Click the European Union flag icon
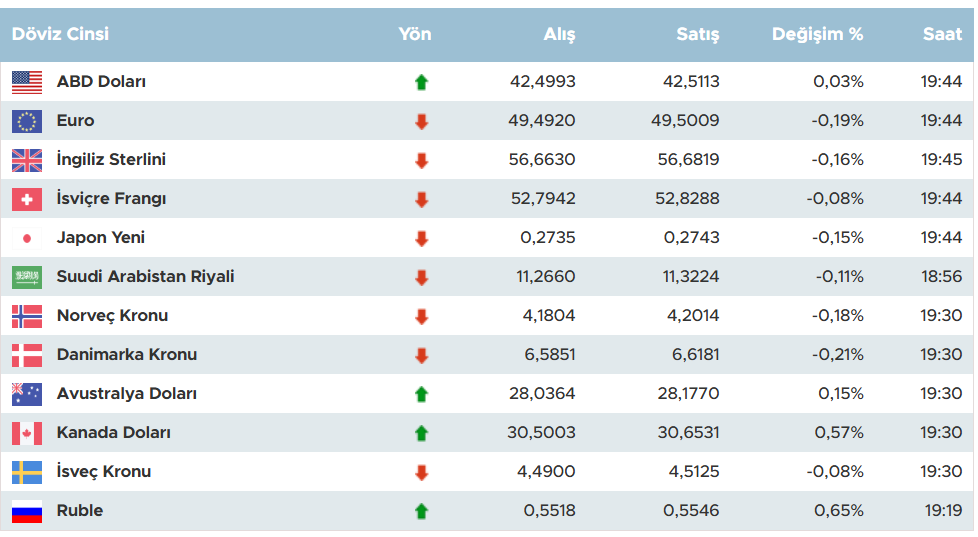This screenshot has height=537, width=978. [27, 121]
